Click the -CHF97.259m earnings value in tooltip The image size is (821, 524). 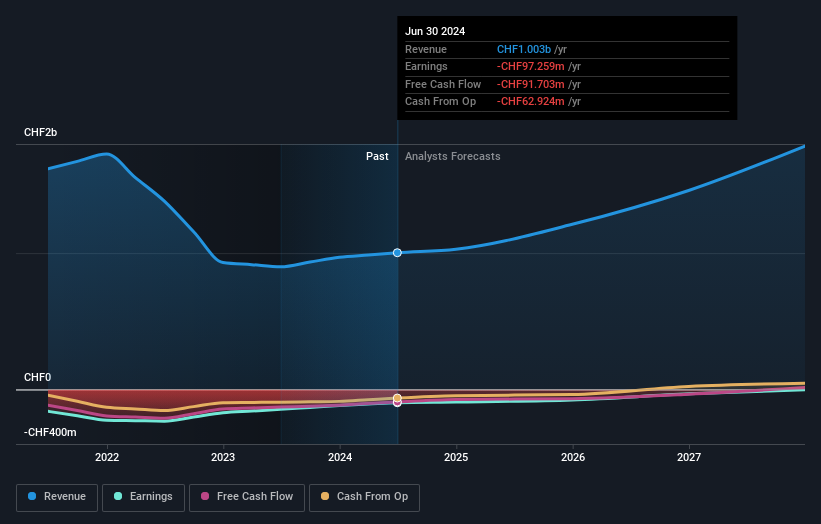(x=530, y=66)
